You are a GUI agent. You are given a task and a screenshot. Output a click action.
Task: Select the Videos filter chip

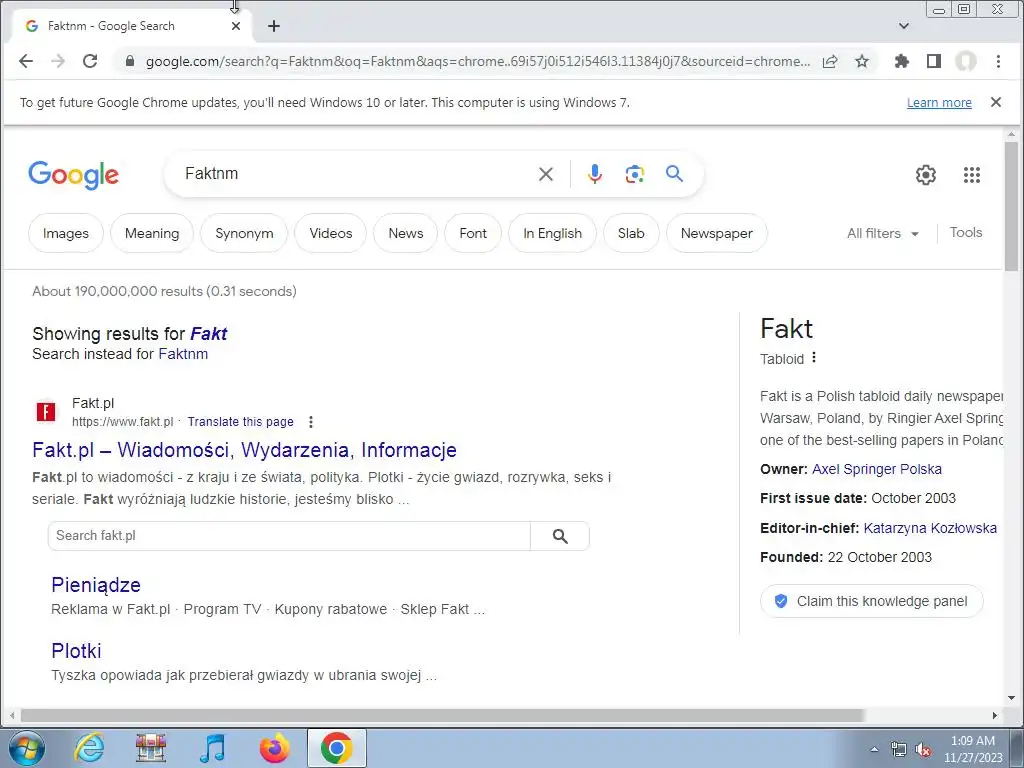(x=330, y=233)
